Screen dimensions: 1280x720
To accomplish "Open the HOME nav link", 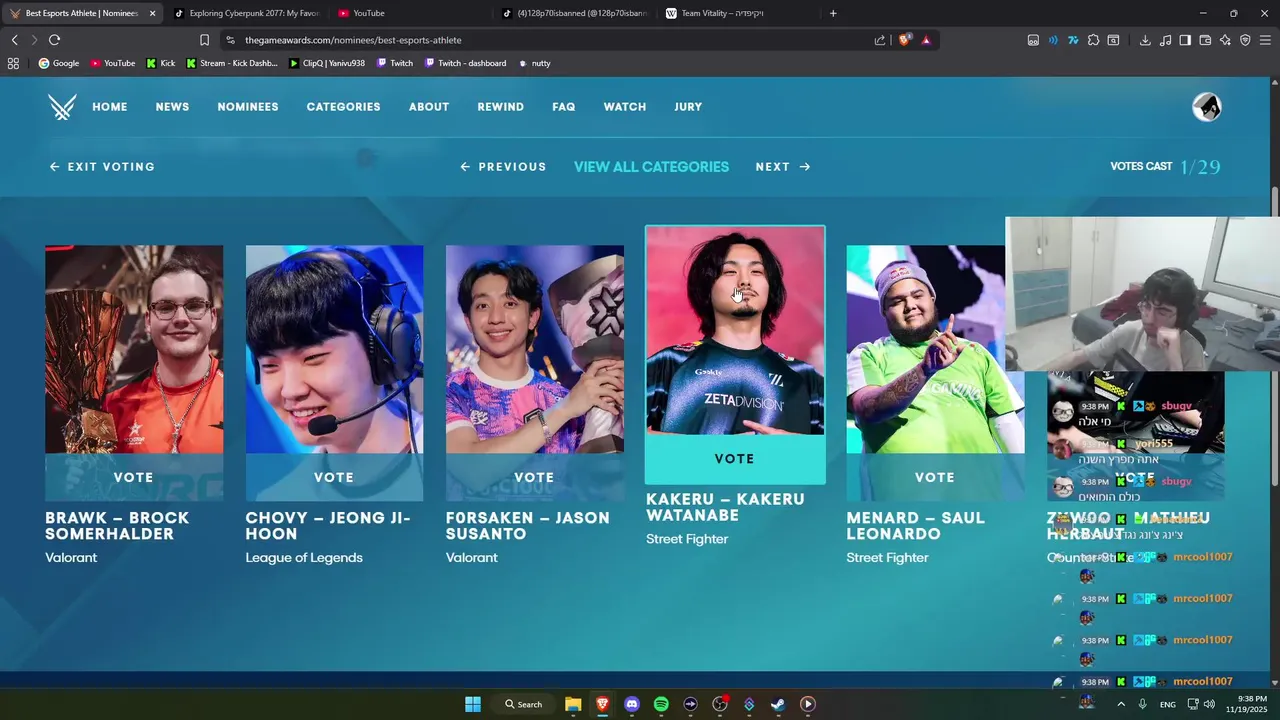I will pyautogui.click(x=110, y=107).
